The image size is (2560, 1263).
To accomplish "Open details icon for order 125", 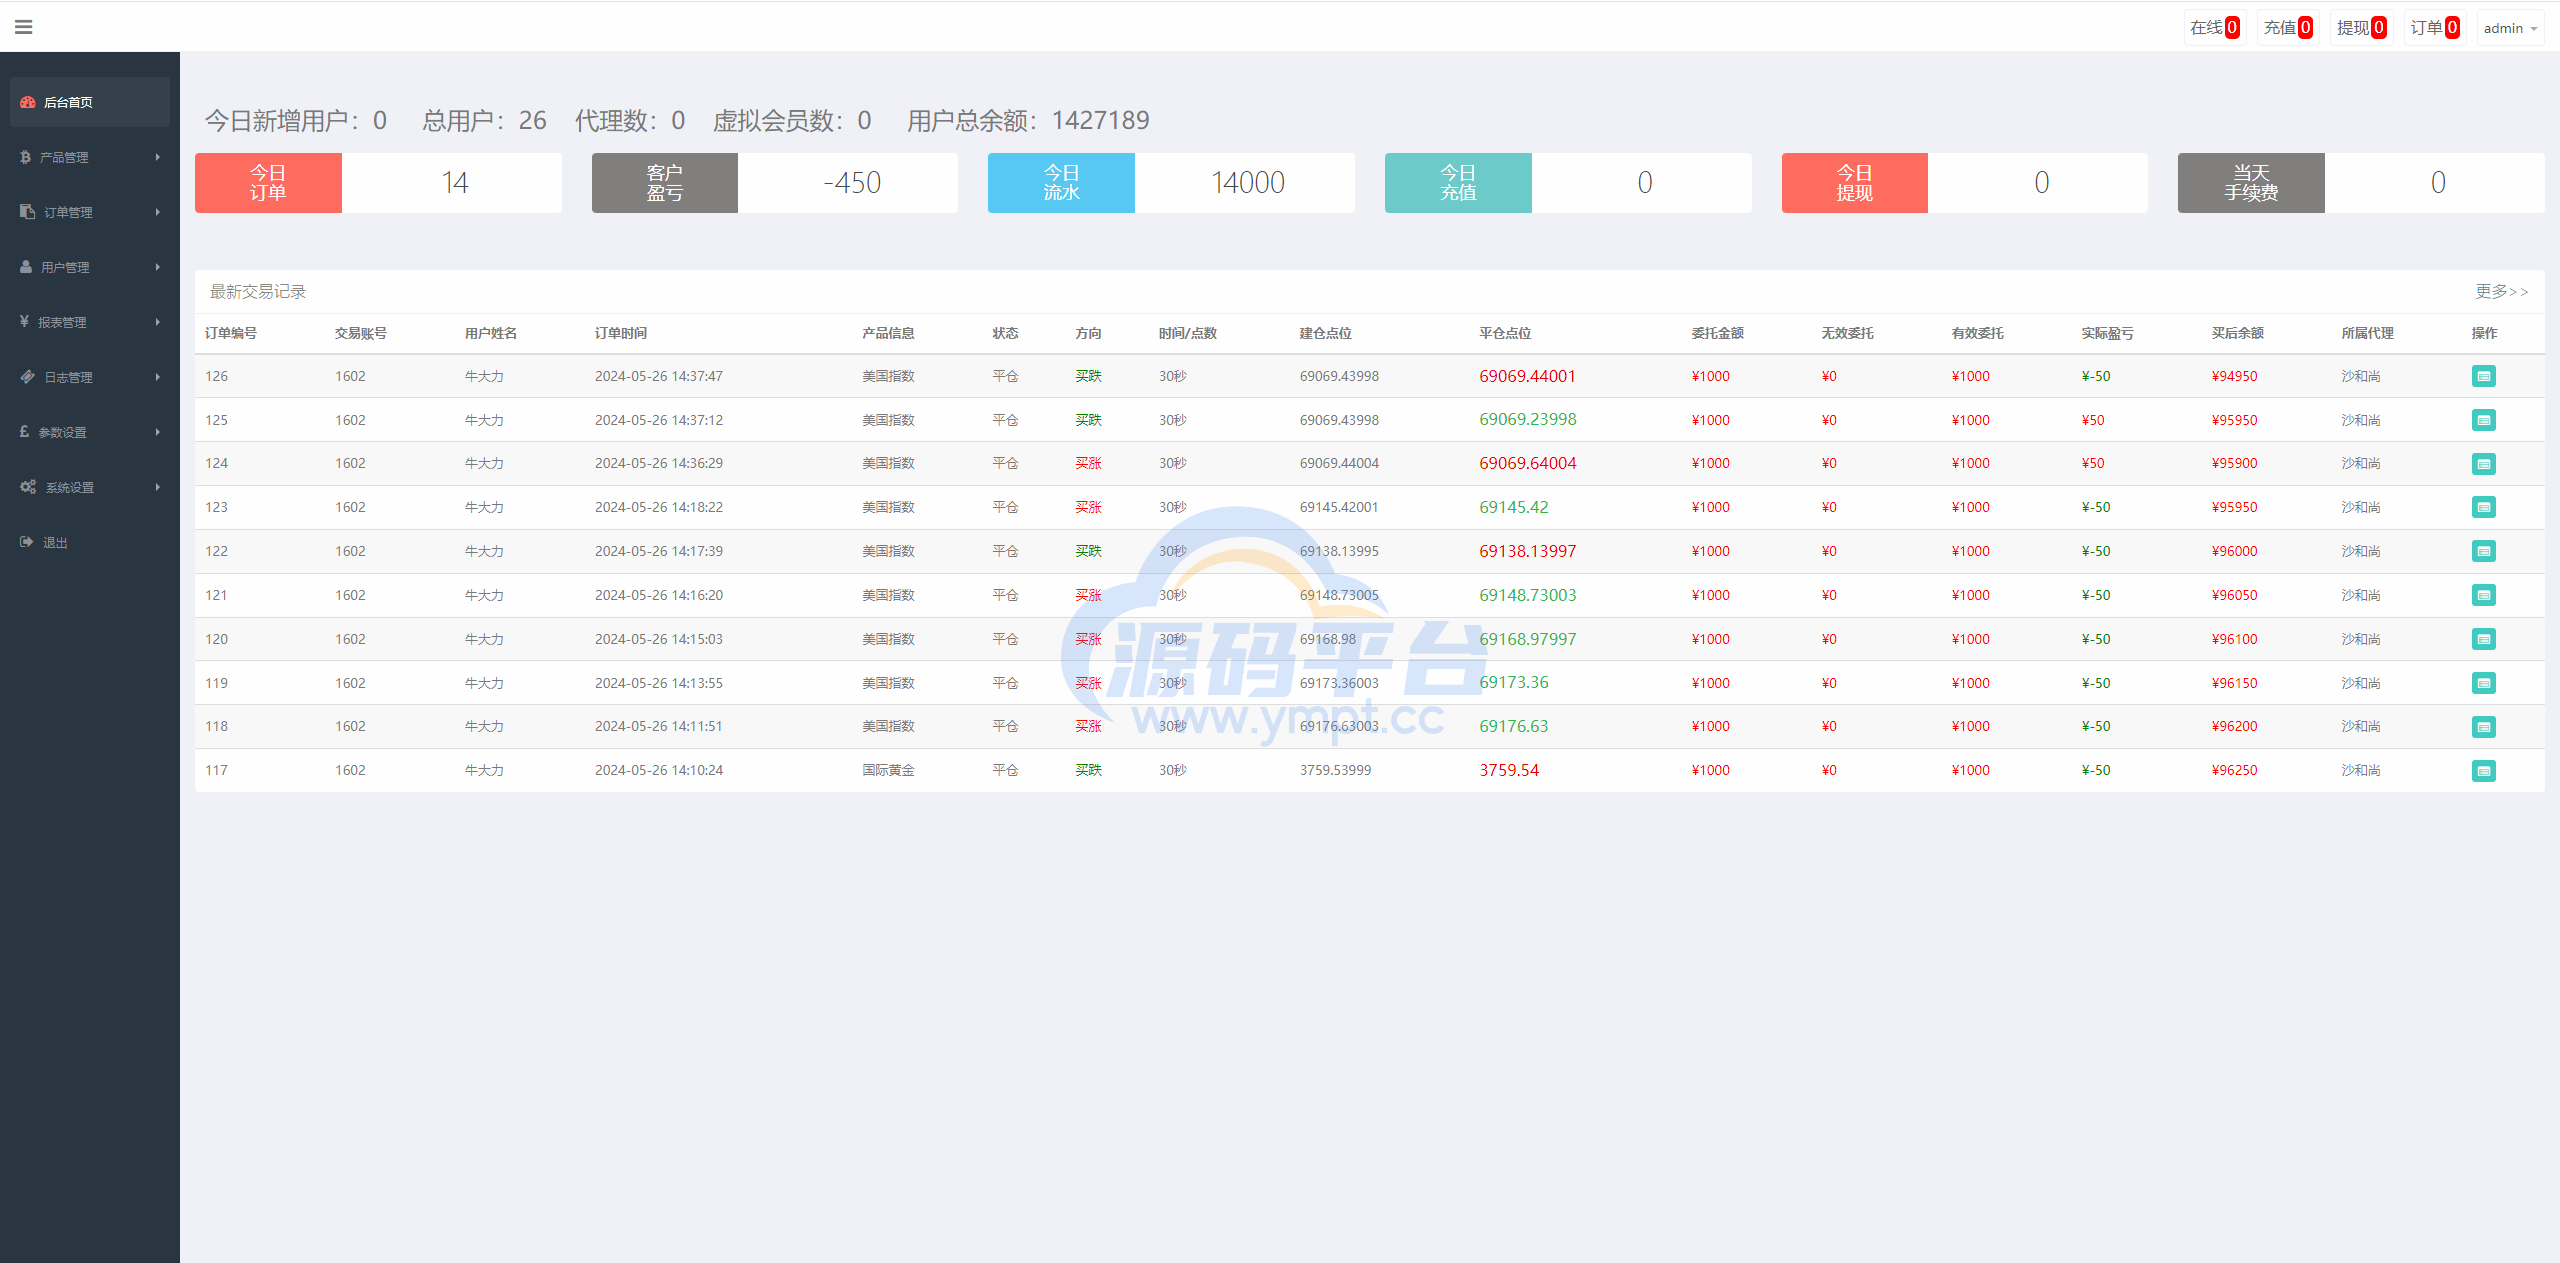I will (2484, 420).
